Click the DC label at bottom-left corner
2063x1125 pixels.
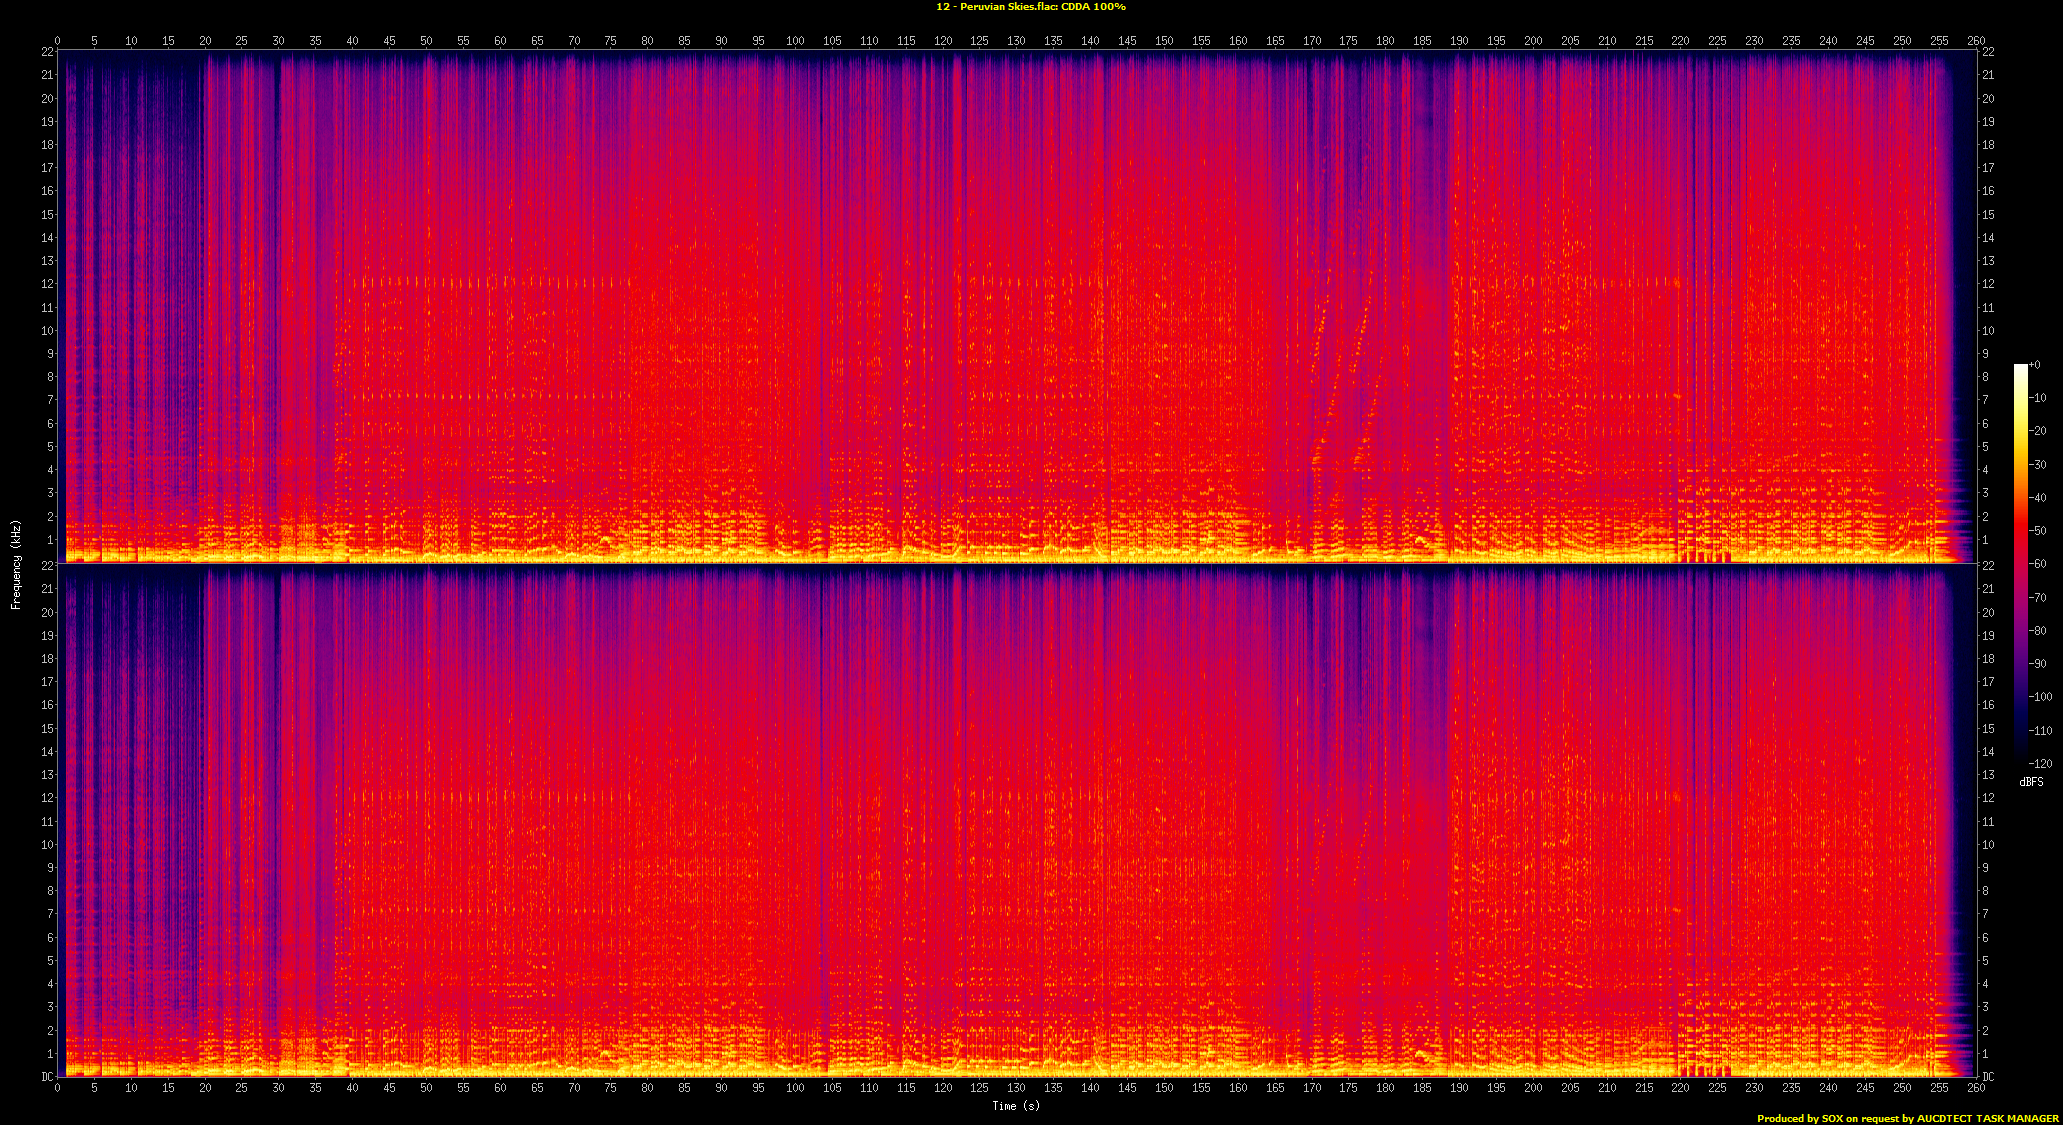[x=46, y=1077]
